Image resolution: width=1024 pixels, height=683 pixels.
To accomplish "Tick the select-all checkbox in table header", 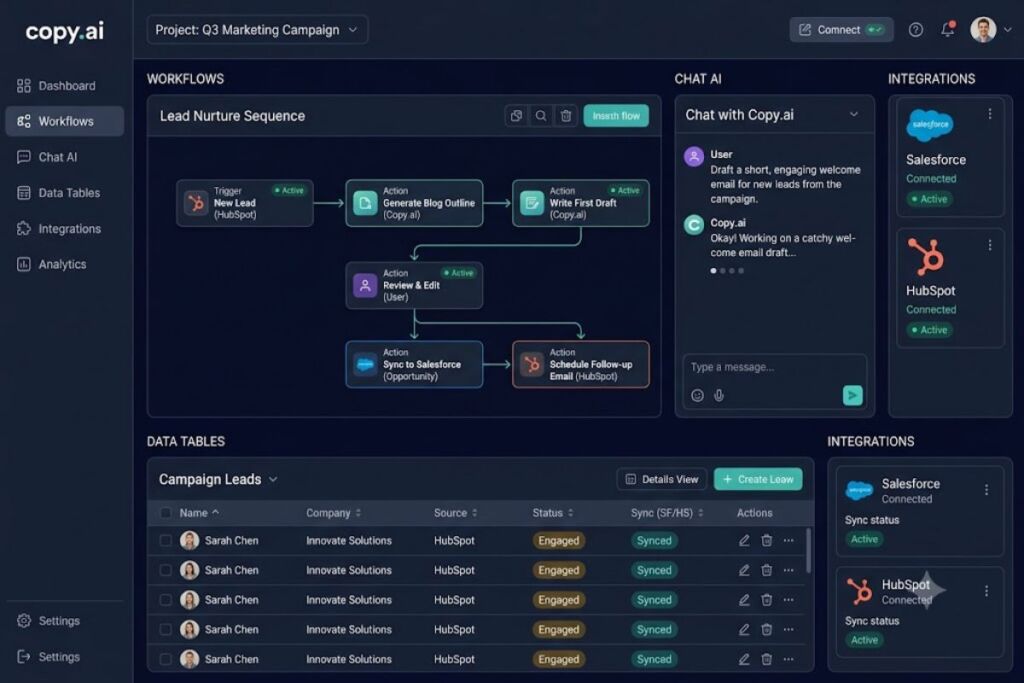I will coord(165,513).
